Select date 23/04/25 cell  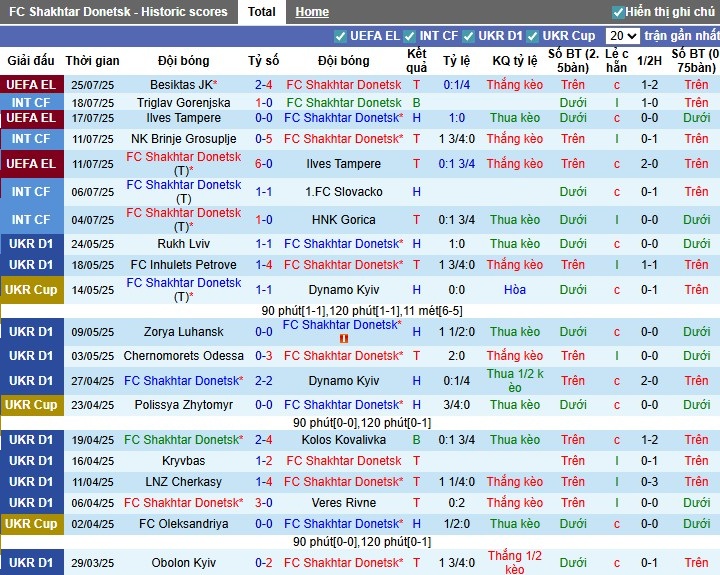(x=92, y=405)
